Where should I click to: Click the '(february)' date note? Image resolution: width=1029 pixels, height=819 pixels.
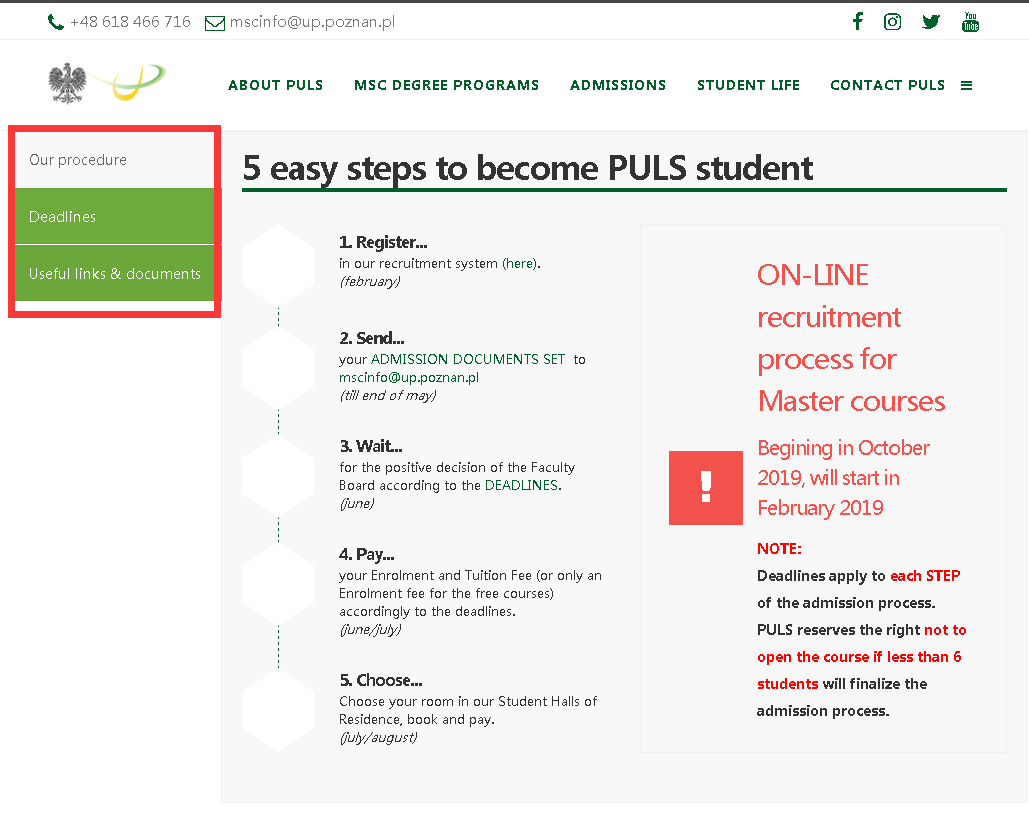[x=369, y=282]
